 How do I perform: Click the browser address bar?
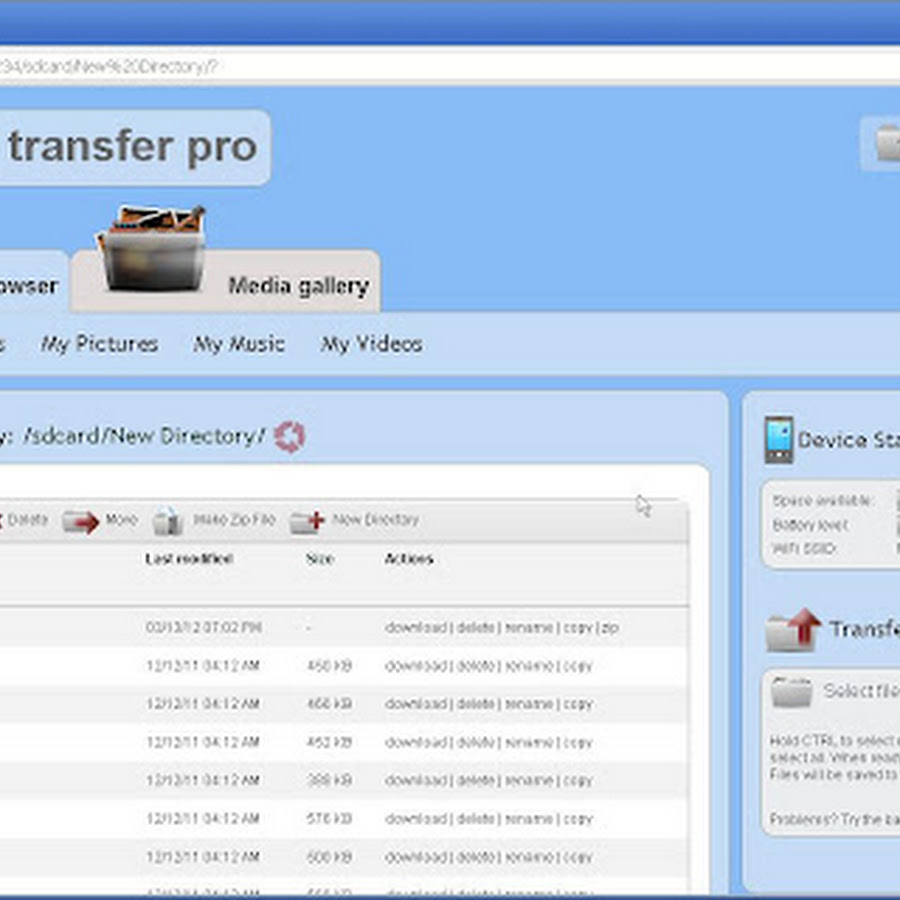click(x=450, y=67)
